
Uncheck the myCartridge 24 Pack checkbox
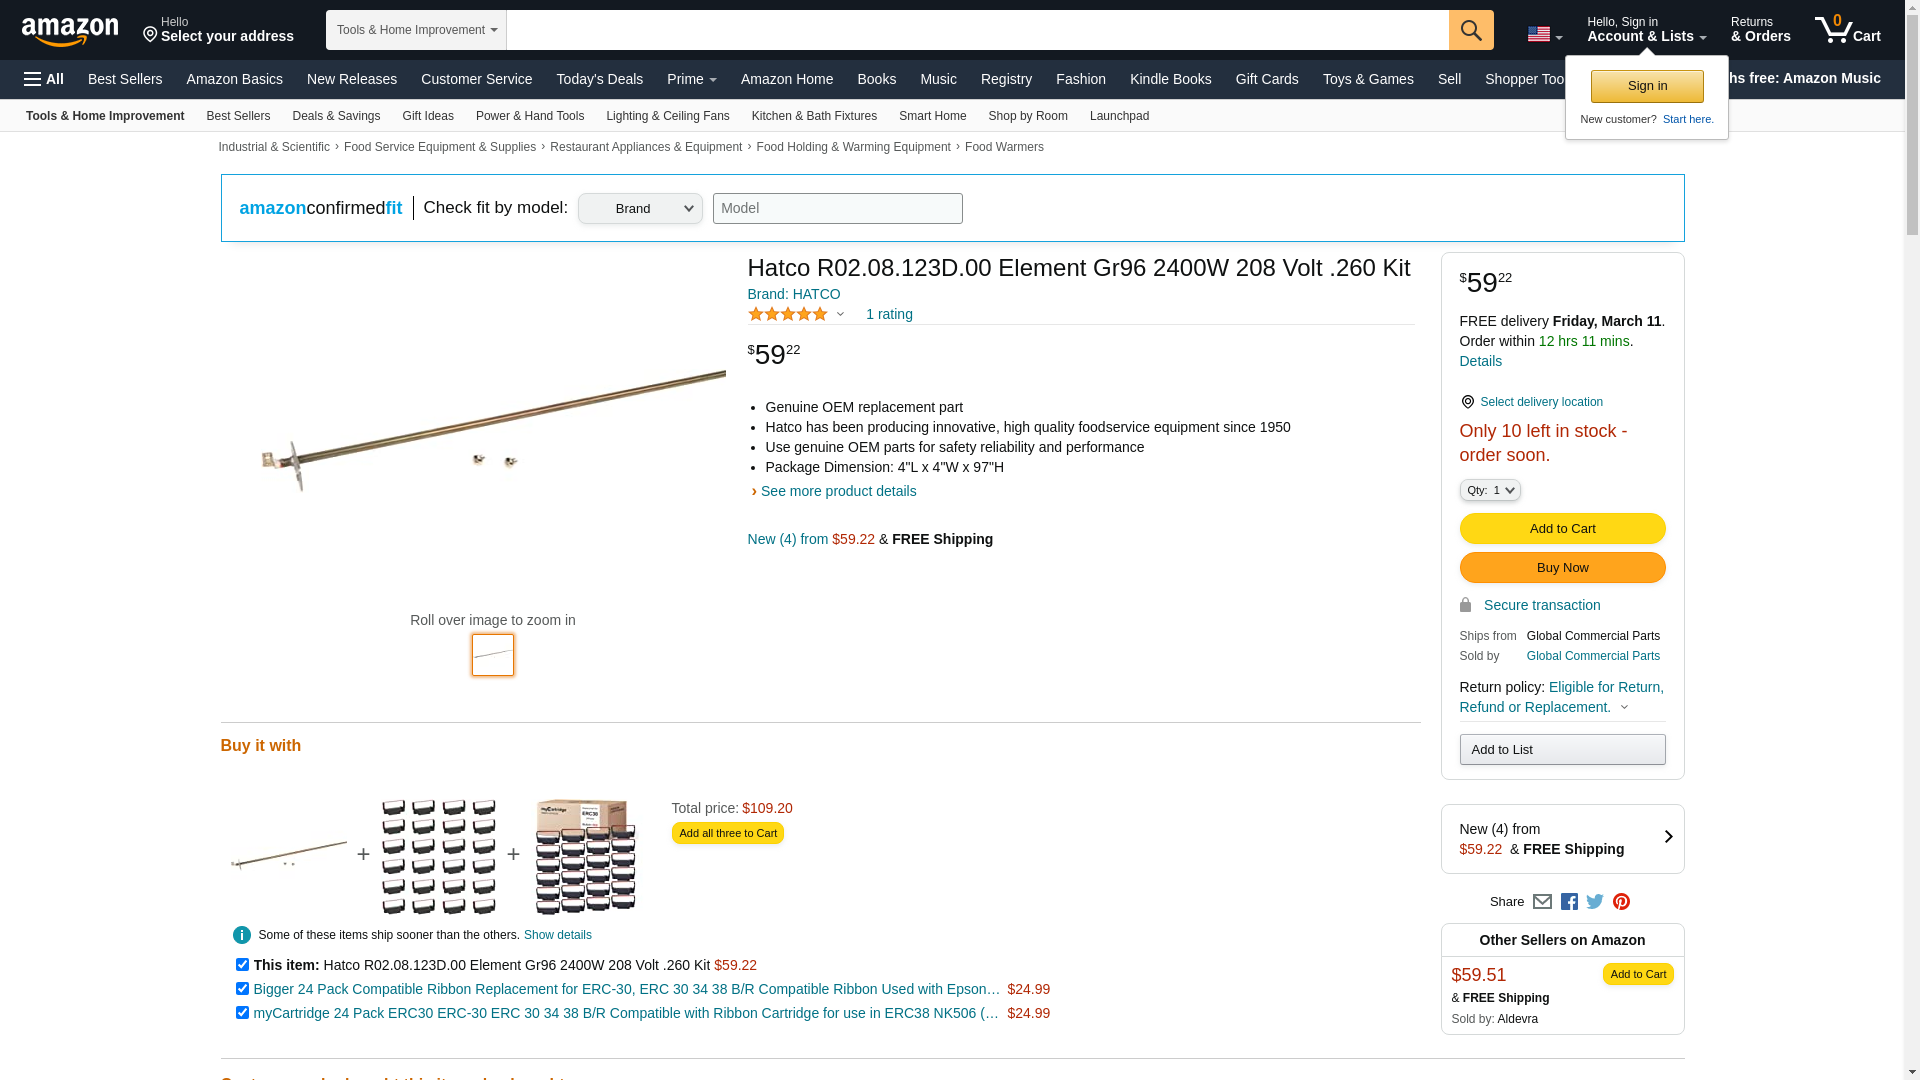click(242, 1013)
